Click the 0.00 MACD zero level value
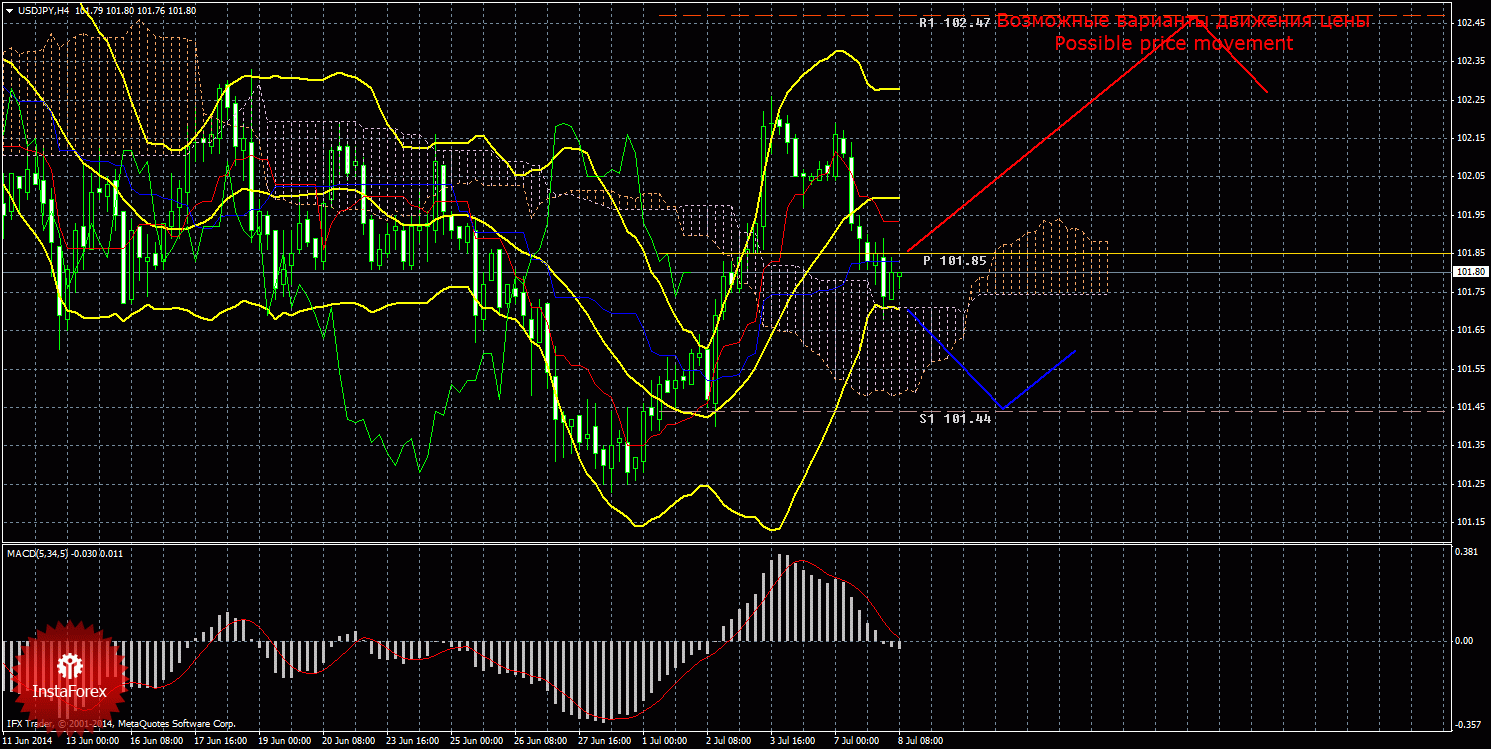The image size is (1491, 749). (x=1467, y=641)
